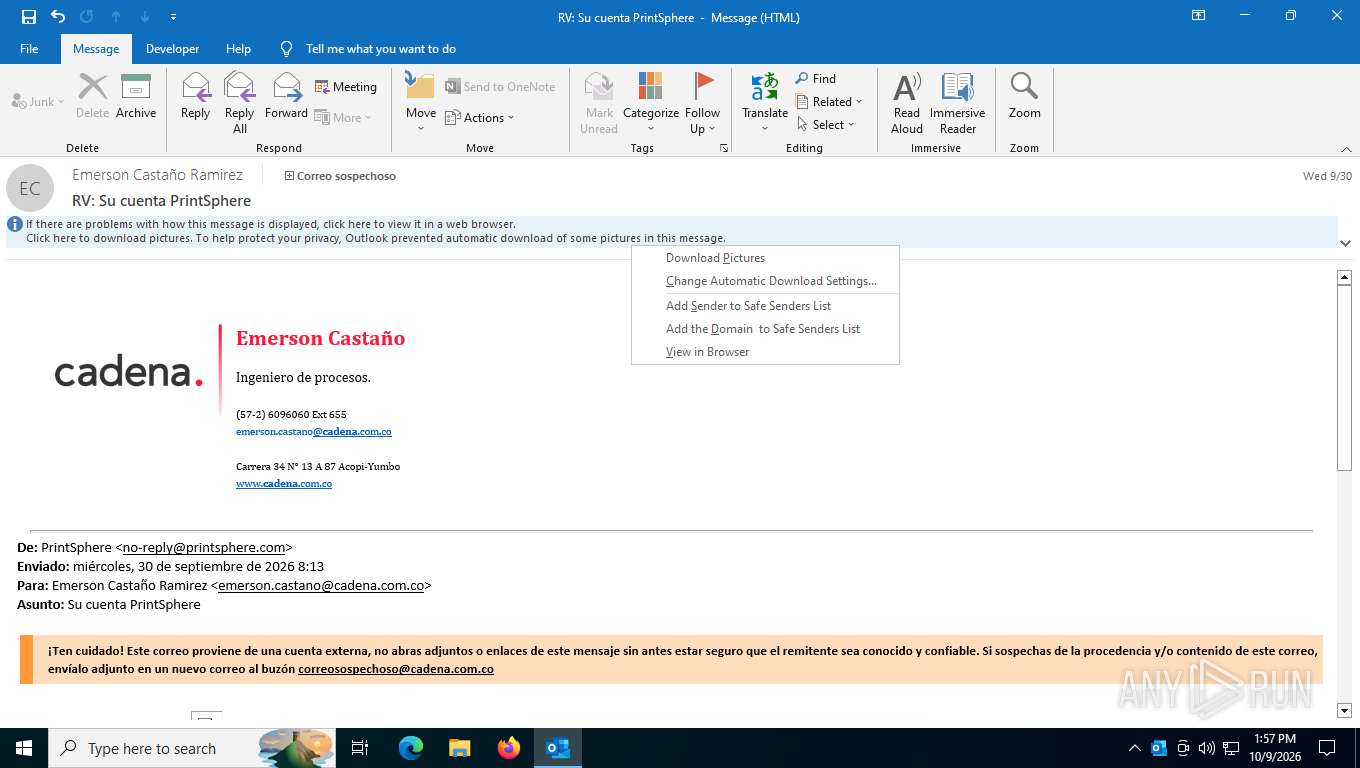The width and height of the screenshot is (1360, 768).
Task: Click Find in the Editing group
Action: click(x=816, y=78)
